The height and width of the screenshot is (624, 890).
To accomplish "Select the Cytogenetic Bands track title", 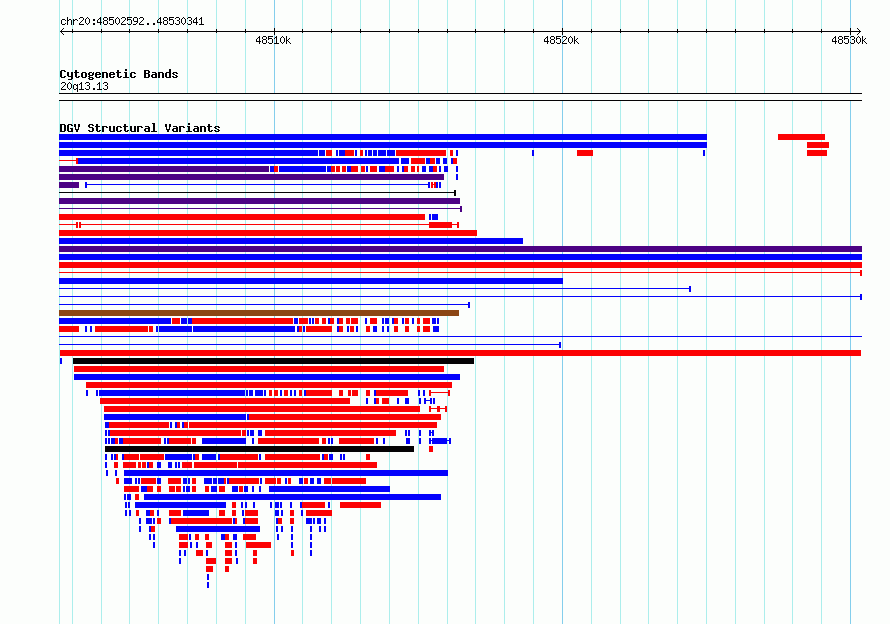I will pos(119,74).
